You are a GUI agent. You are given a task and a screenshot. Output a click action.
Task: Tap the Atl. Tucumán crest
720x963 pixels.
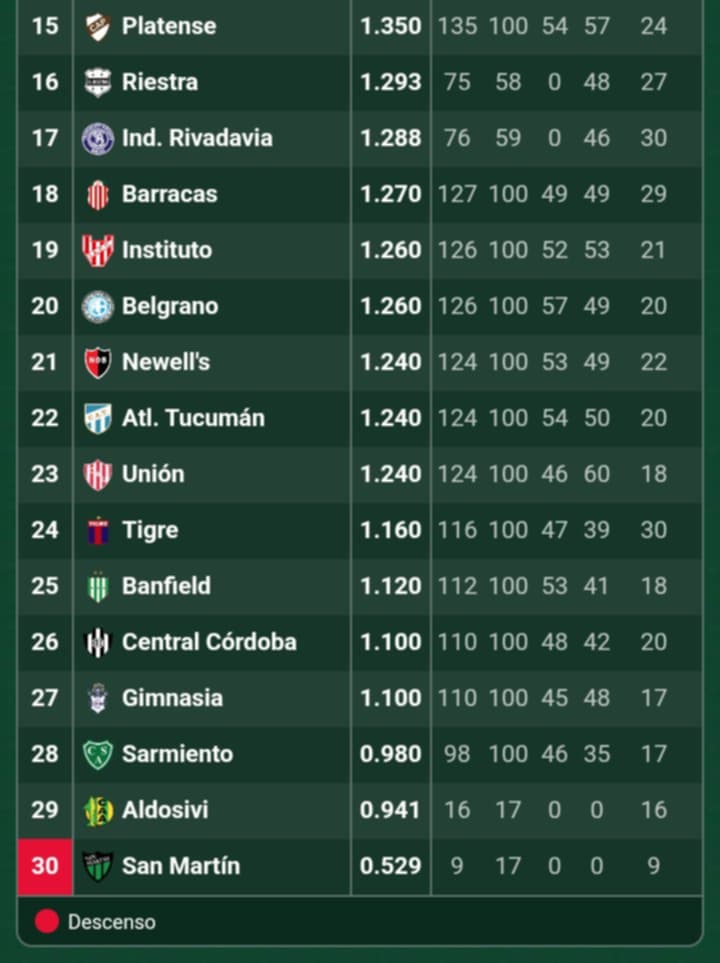(x=97, y=418)
